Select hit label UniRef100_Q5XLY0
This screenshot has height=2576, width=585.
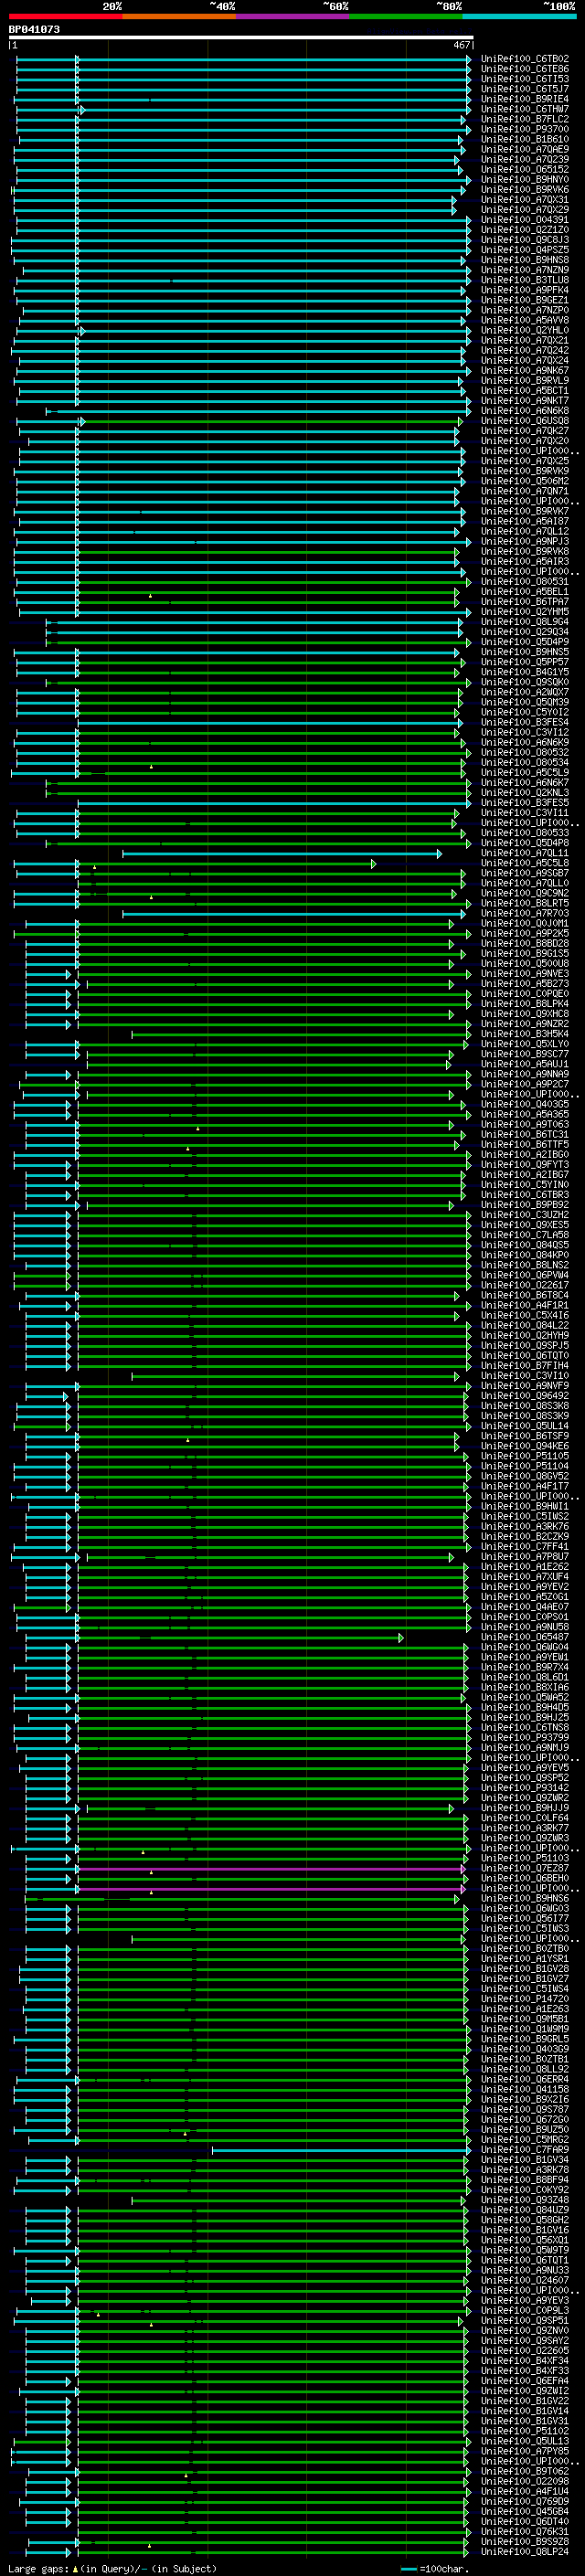pos(525,1044)
